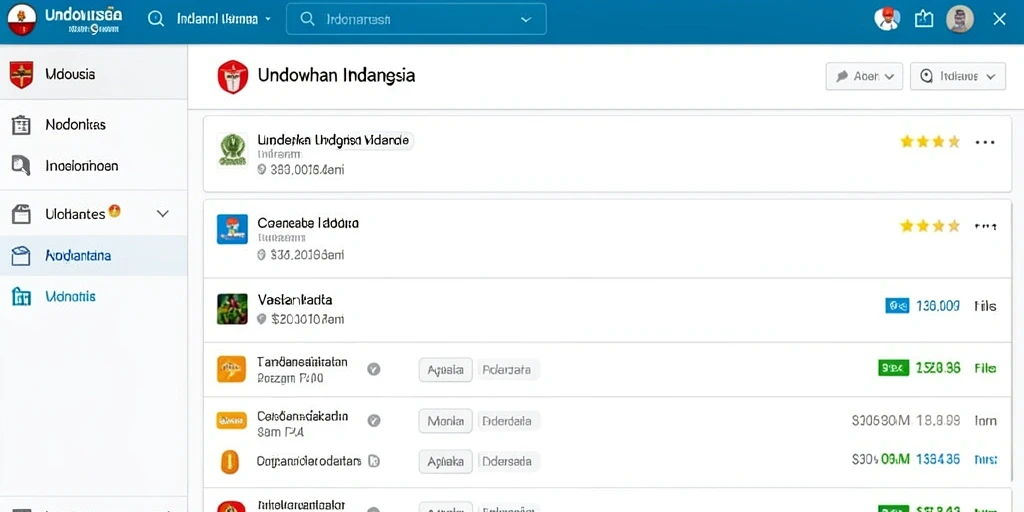Click the shield icon beside $200010 price
Image resolution: width=1024 pixels, height=512 pixels.
click(x=262, y=319)
